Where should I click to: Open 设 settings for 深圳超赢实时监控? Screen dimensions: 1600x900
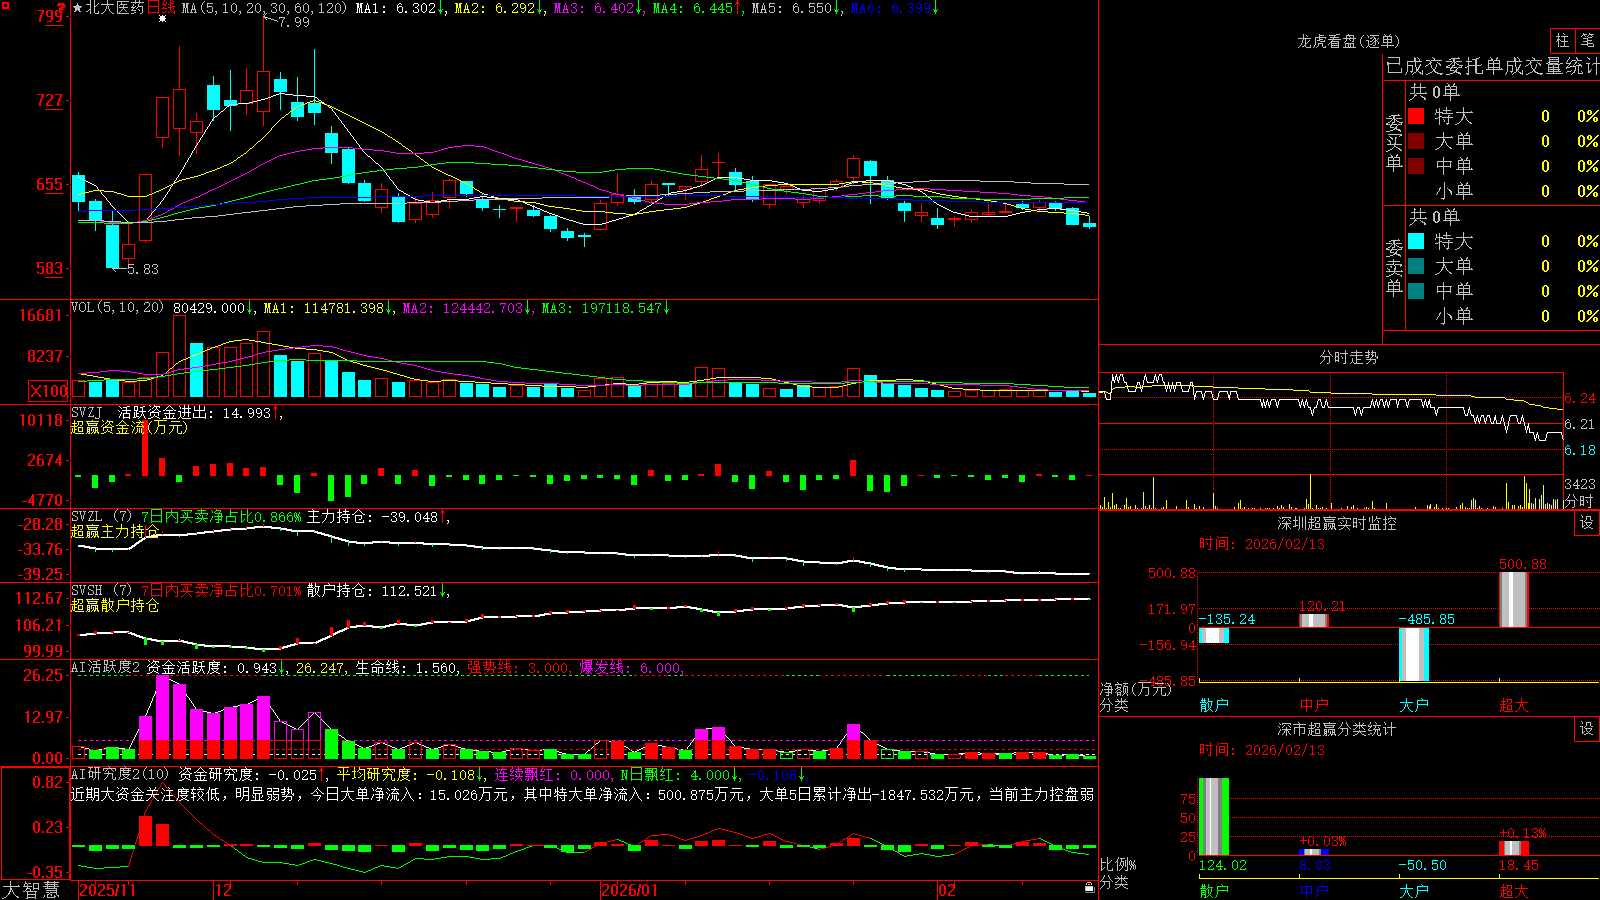[x=1587, y=523]
